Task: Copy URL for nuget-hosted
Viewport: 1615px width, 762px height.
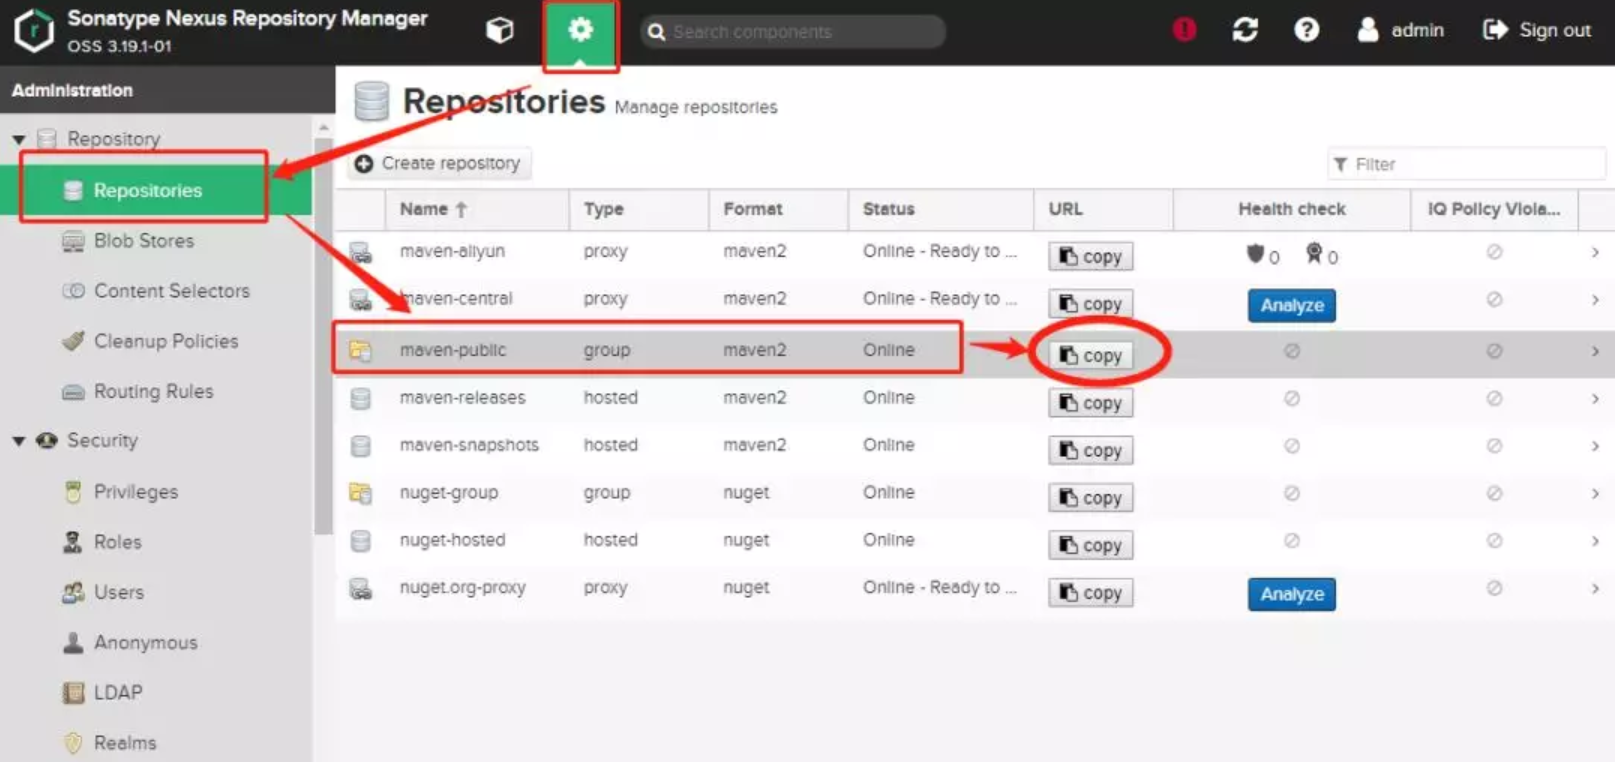Action: pyautogui.click(x=1090, y=545)
